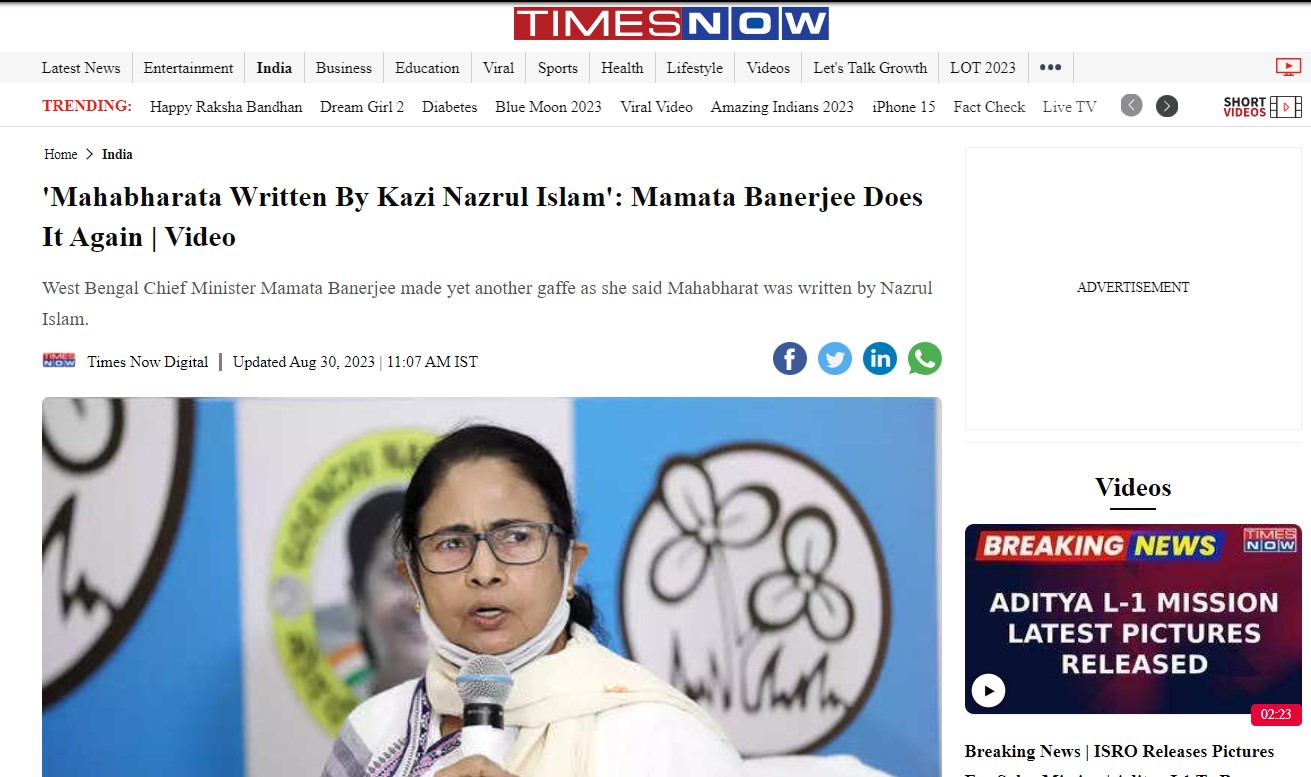
Task: Click the Times Now logo at top
Action: click(671, 24)
